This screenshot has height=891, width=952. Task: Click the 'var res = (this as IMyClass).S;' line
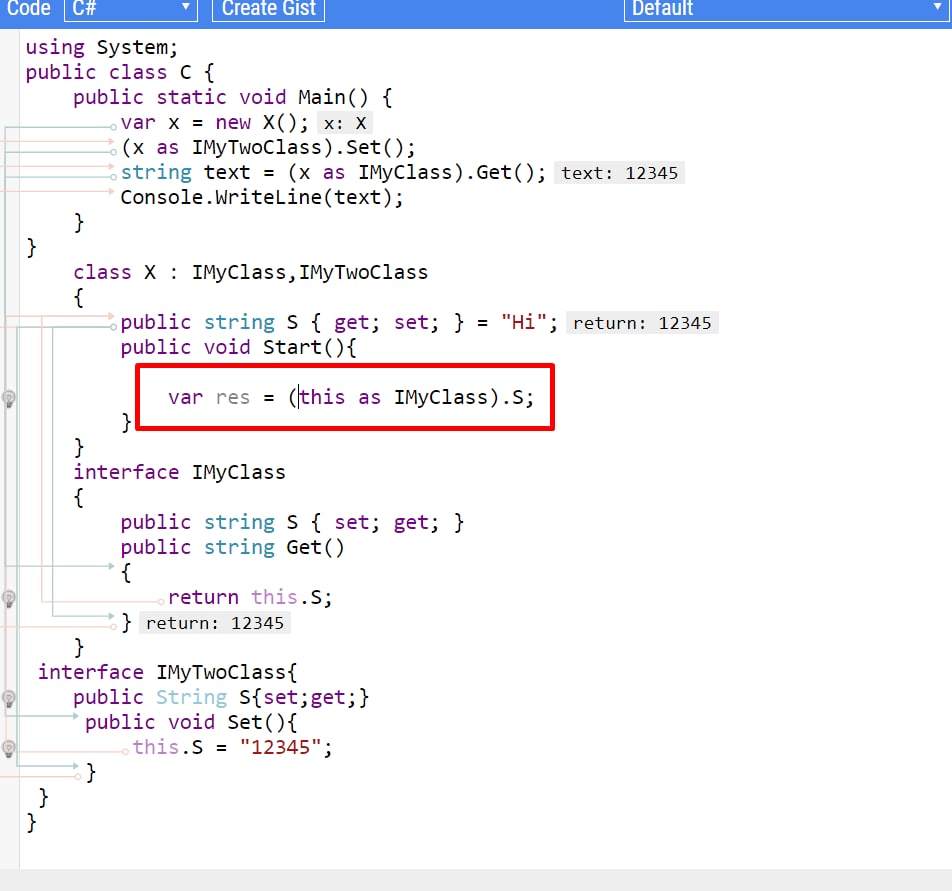351,398
